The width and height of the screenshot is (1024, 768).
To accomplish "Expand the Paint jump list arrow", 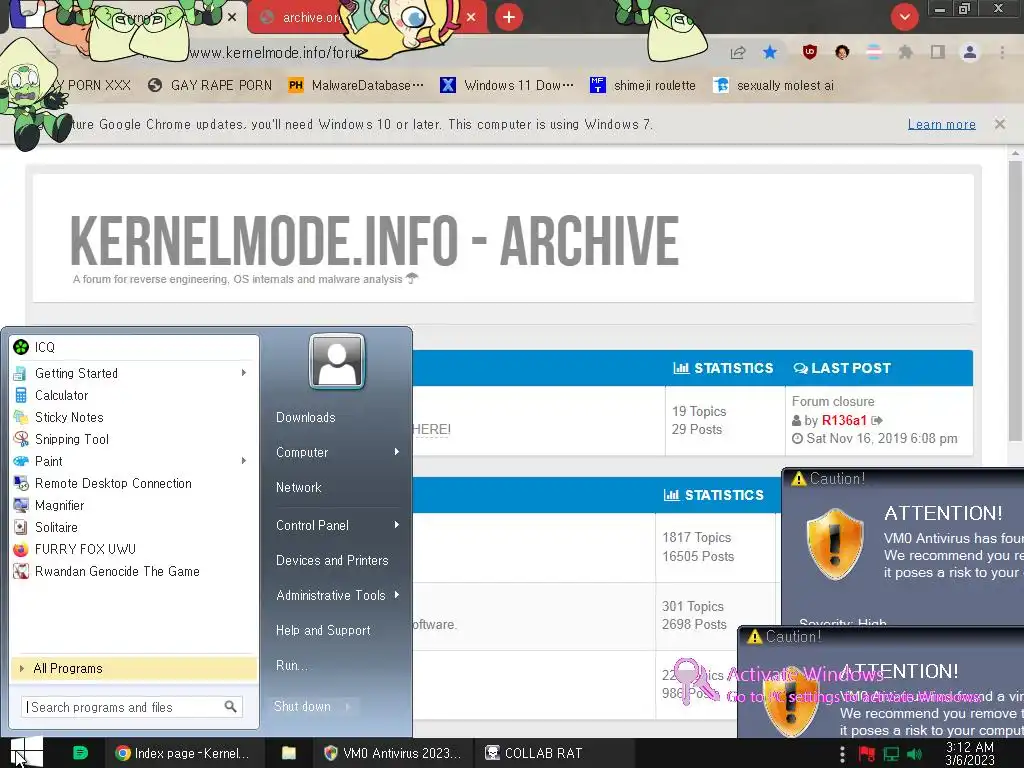I will tap(244, 461).
